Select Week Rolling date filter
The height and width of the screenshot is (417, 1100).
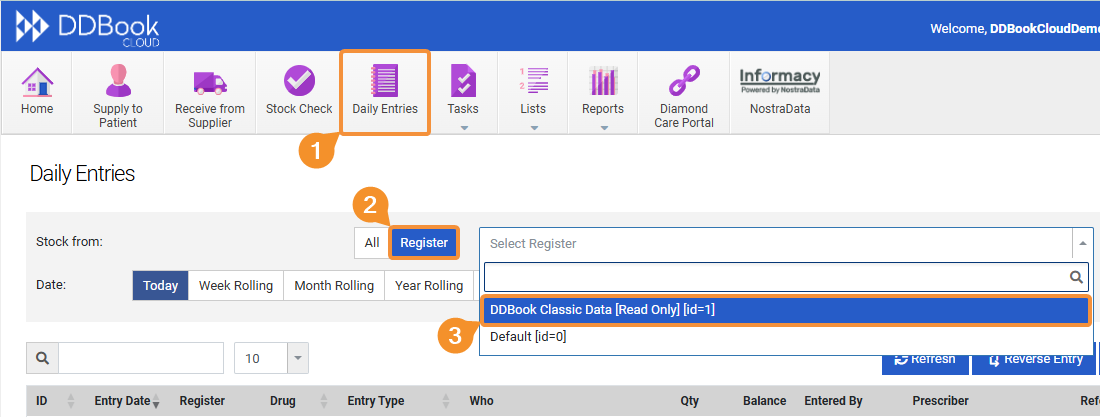point(236,286)
